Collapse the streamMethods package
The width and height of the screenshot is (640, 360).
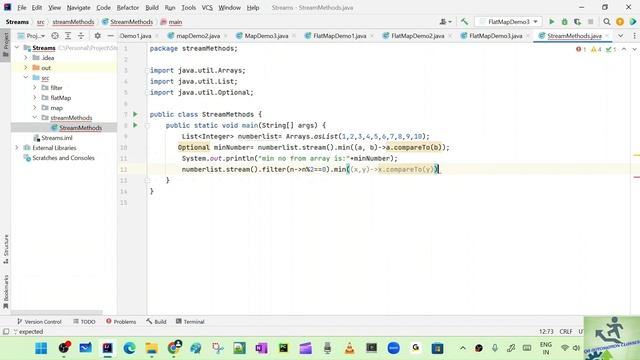(35, 118)
